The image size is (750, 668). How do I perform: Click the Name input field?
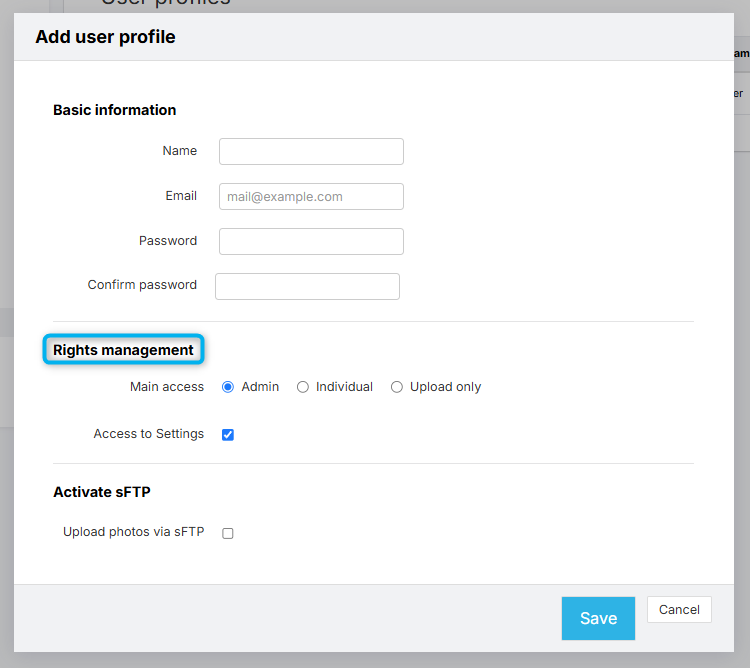(311, 152)
